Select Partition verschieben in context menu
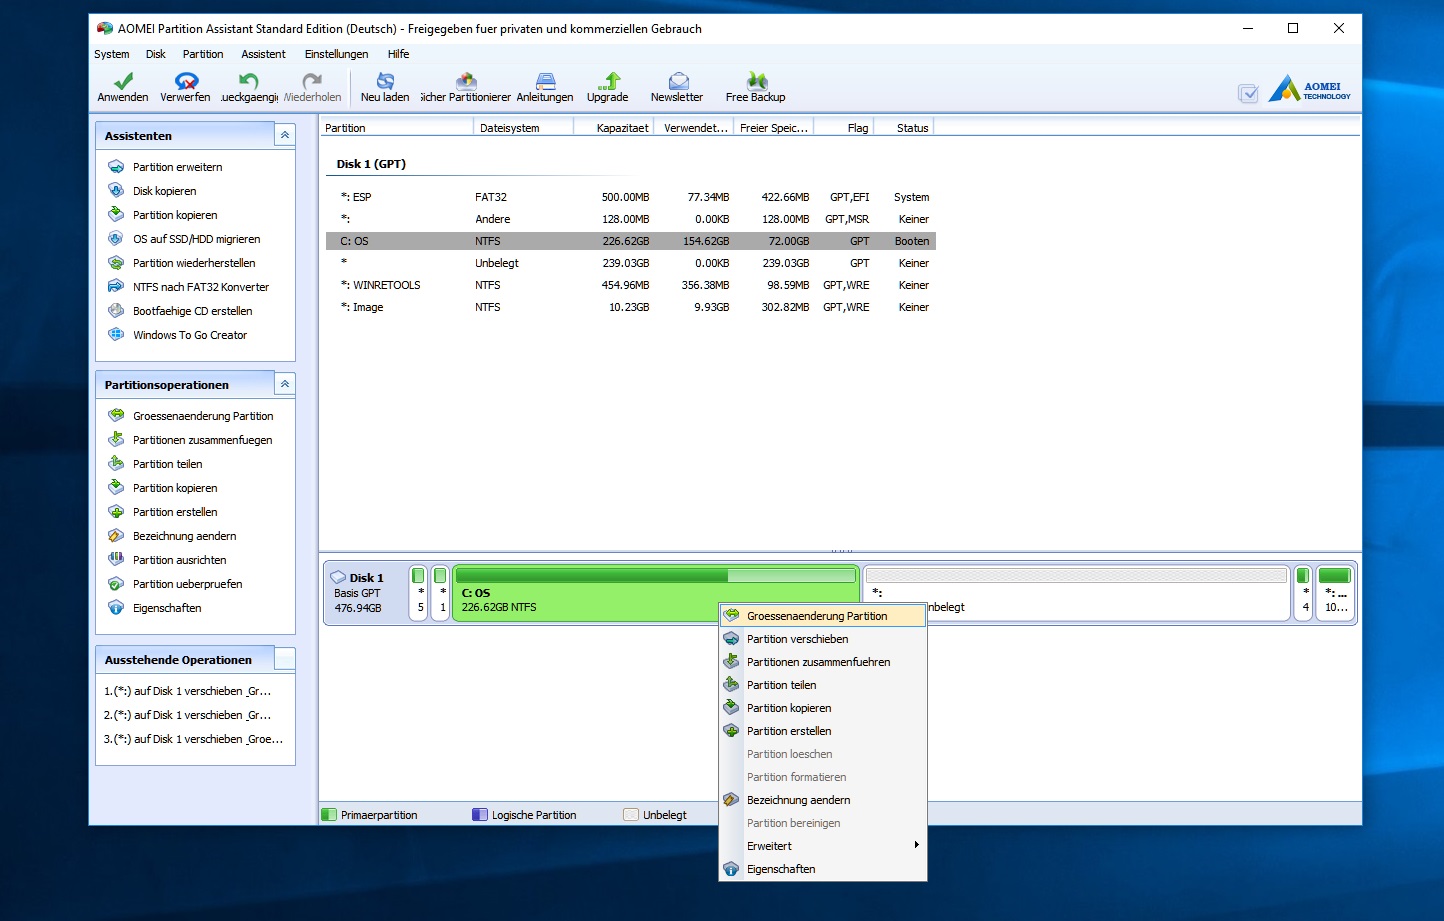 [823, 639]
